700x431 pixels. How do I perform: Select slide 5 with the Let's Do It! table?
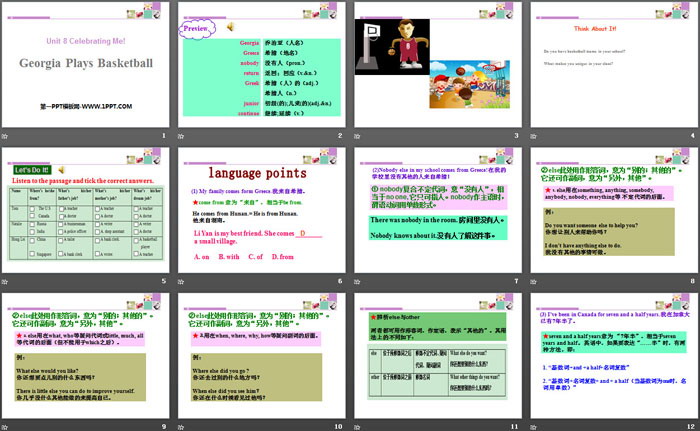[x=86, y=210]
